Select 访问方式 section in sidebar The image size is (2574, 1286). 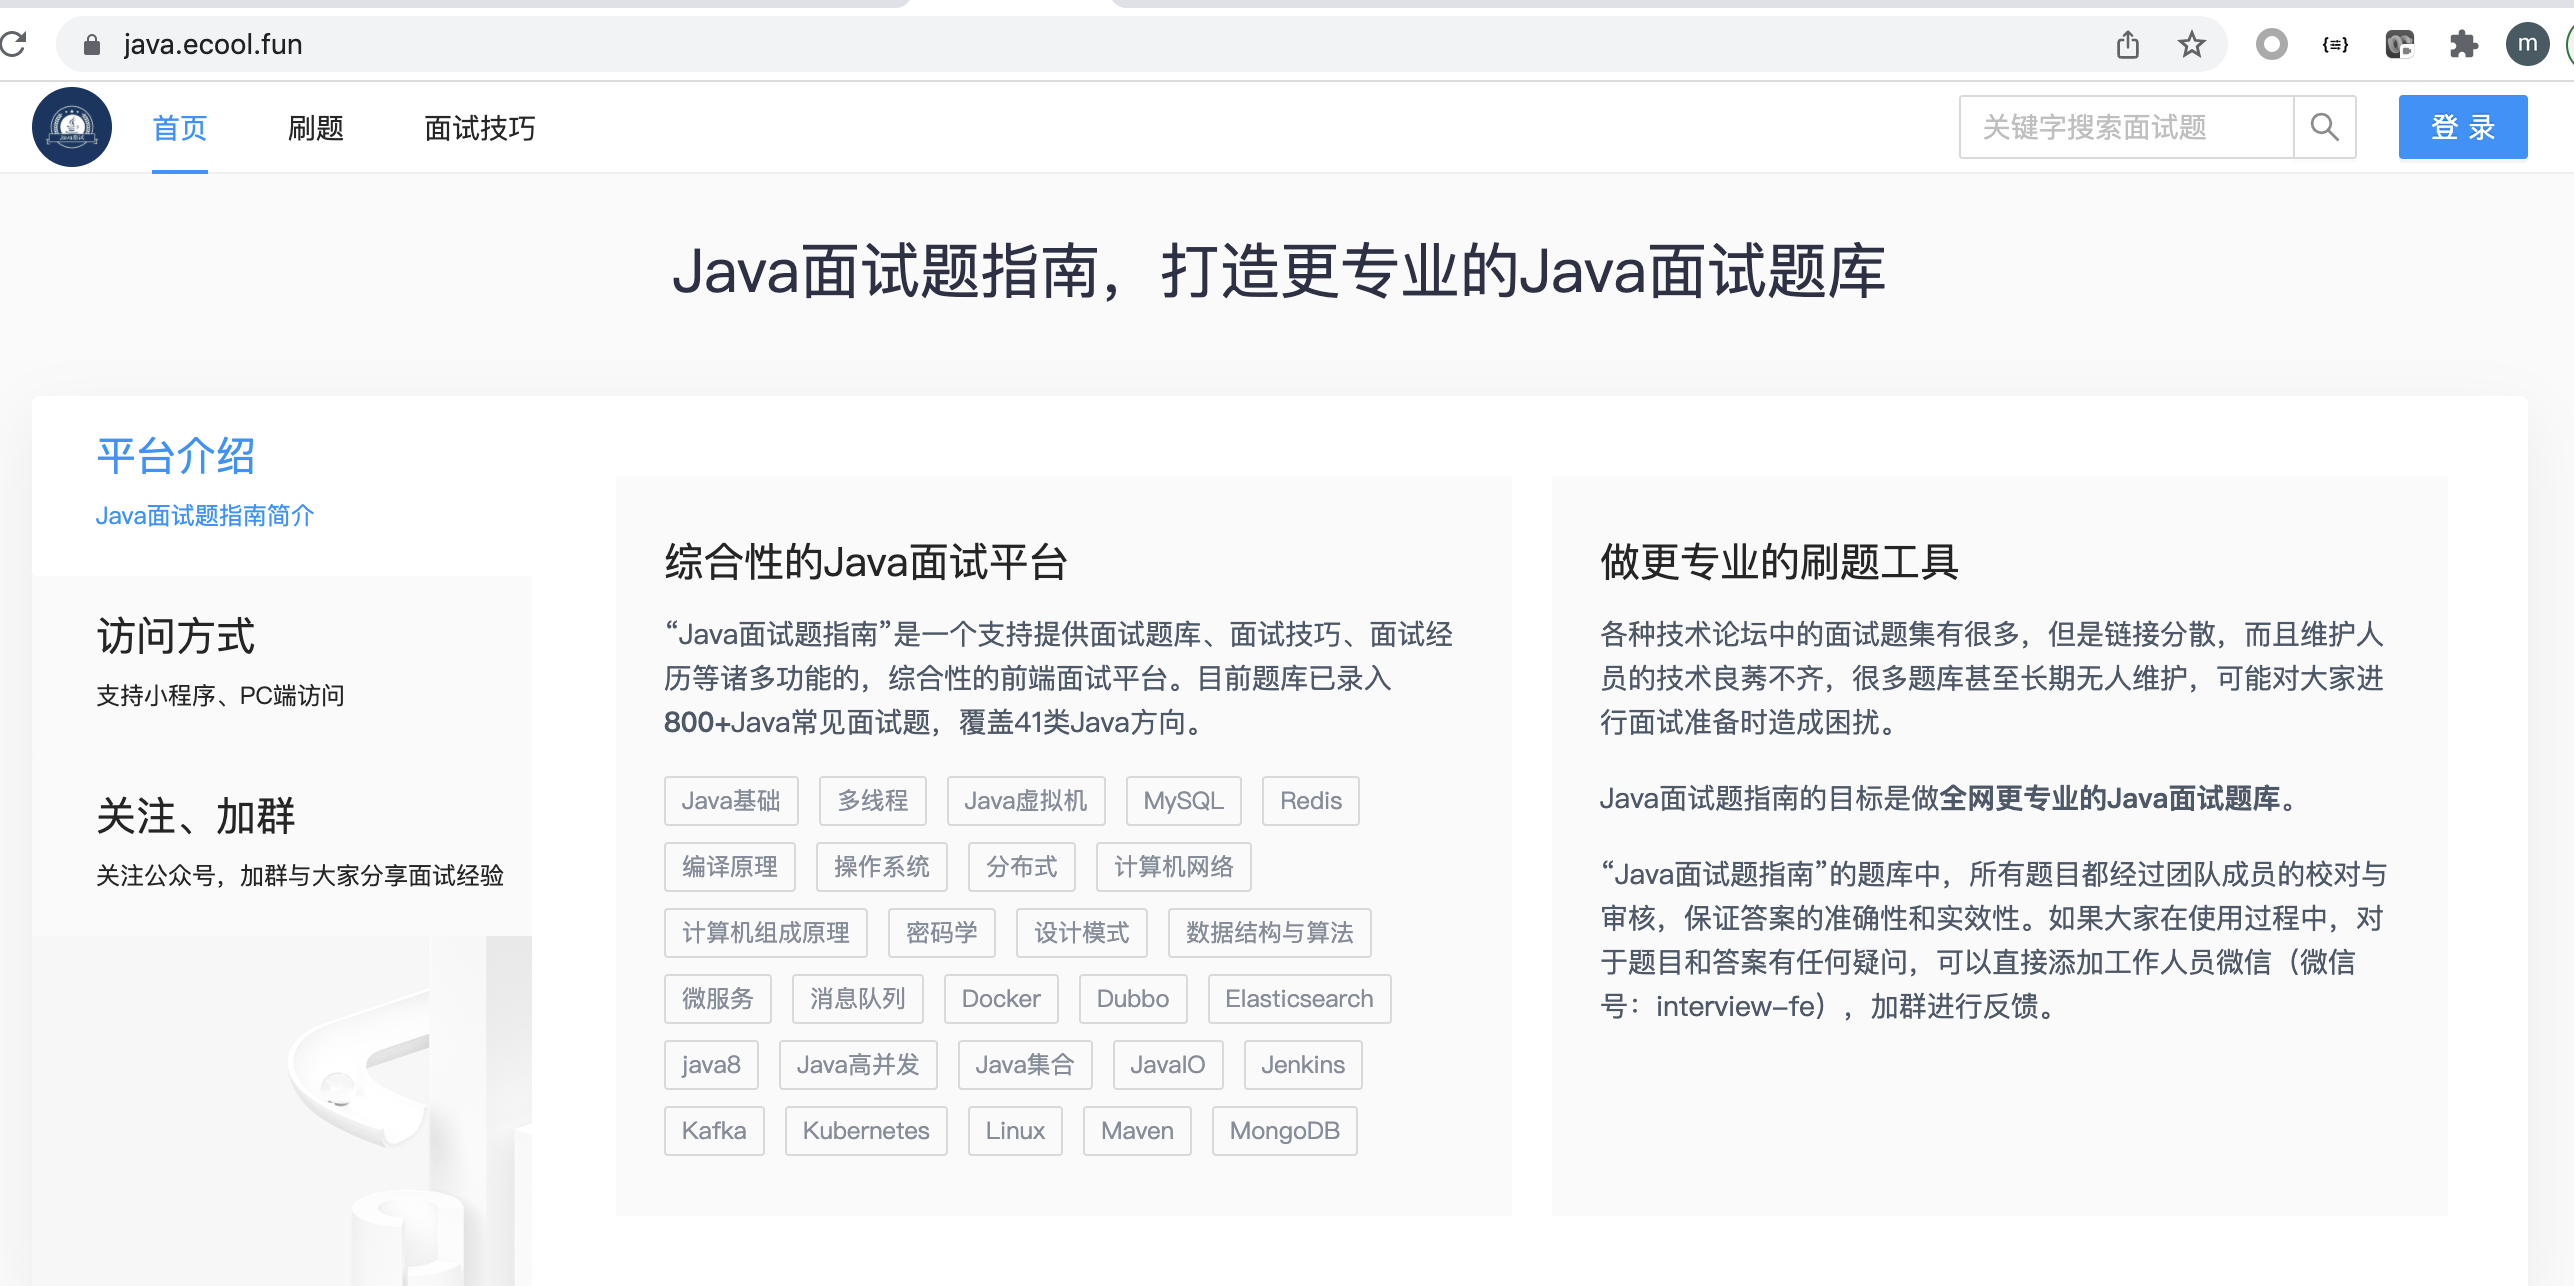282,666
